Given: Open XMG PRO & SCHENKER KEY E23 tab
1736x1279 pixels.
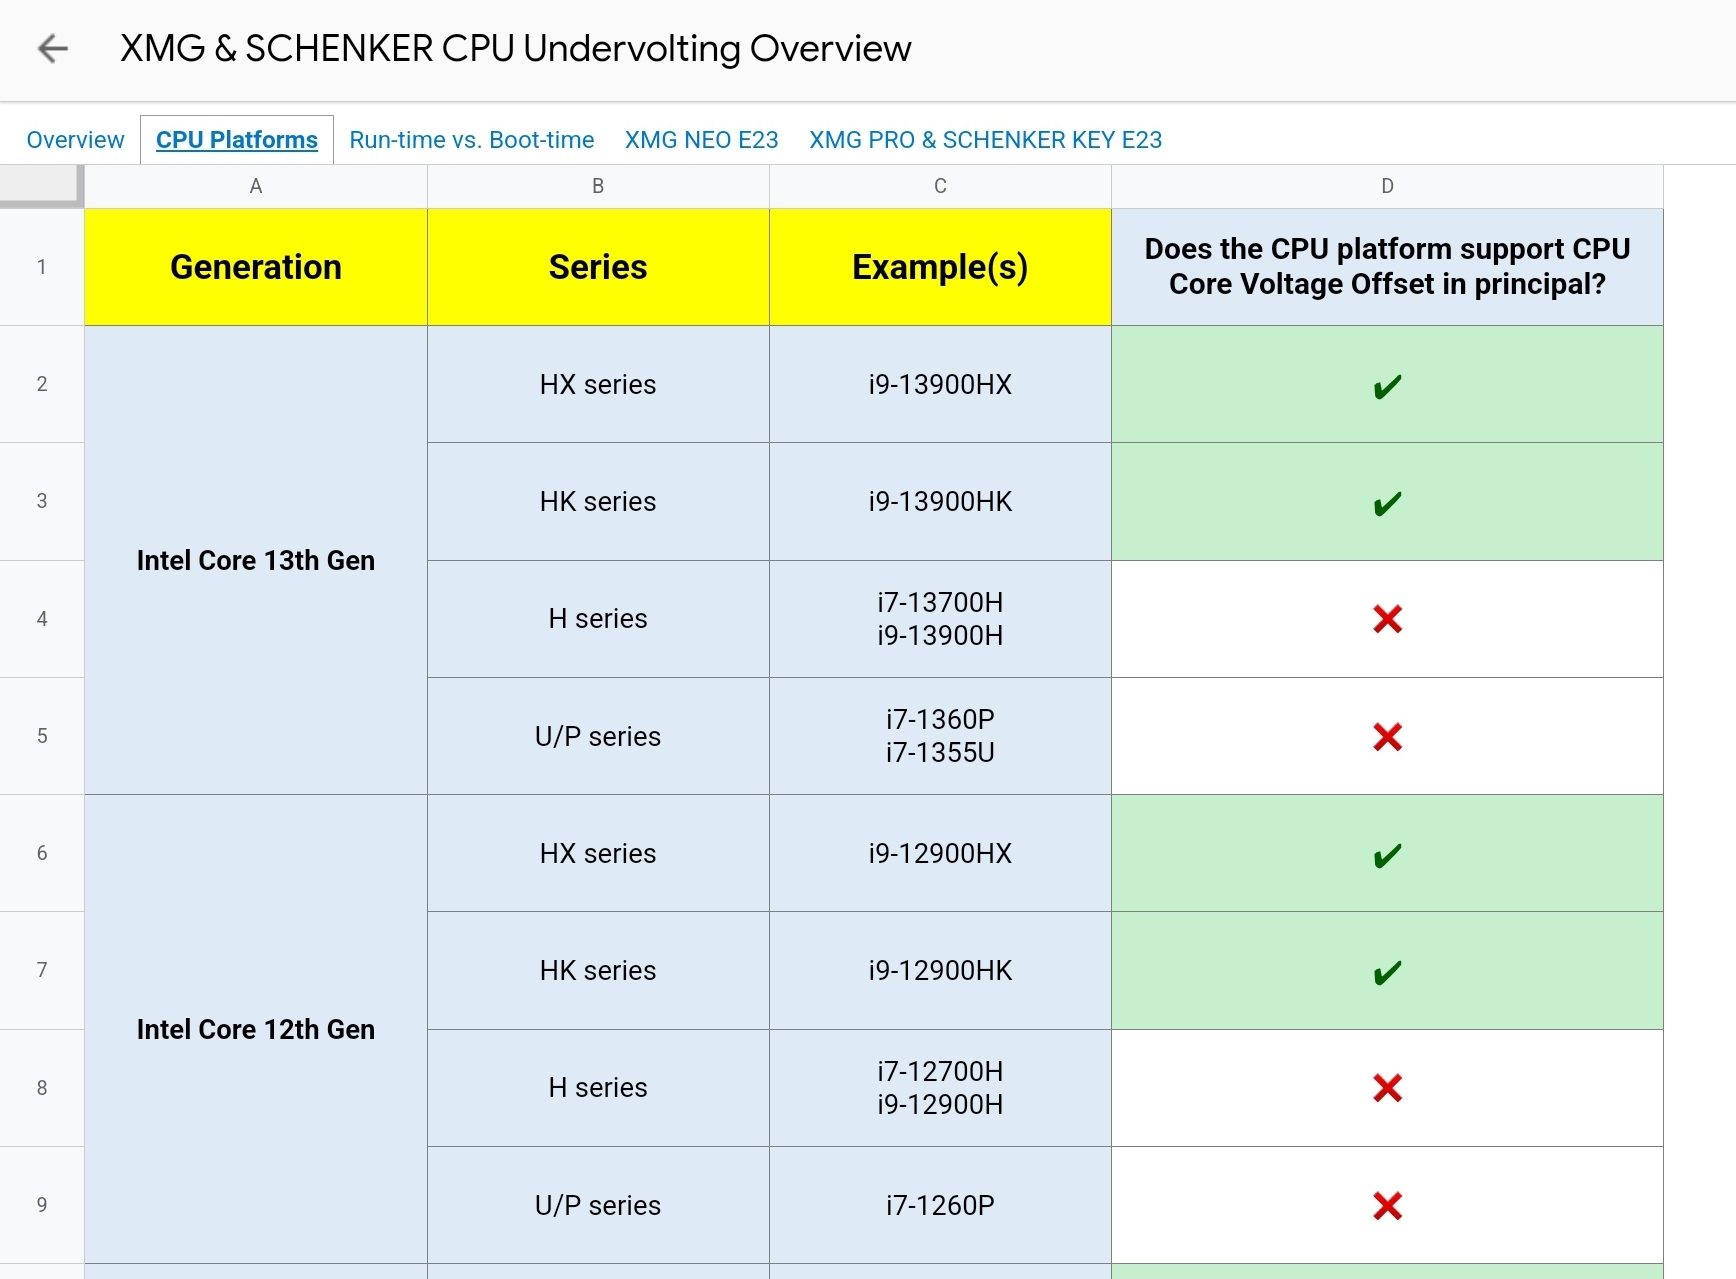Looking at the screenshot, I should point(985,140).
